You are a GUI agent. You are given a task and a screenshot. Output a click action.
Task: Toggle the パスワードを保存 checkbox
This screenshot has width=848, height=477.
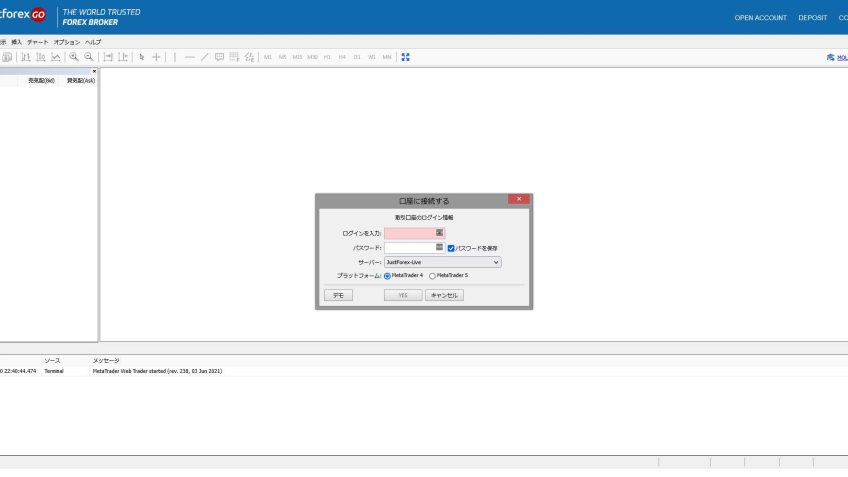[452, 247]
